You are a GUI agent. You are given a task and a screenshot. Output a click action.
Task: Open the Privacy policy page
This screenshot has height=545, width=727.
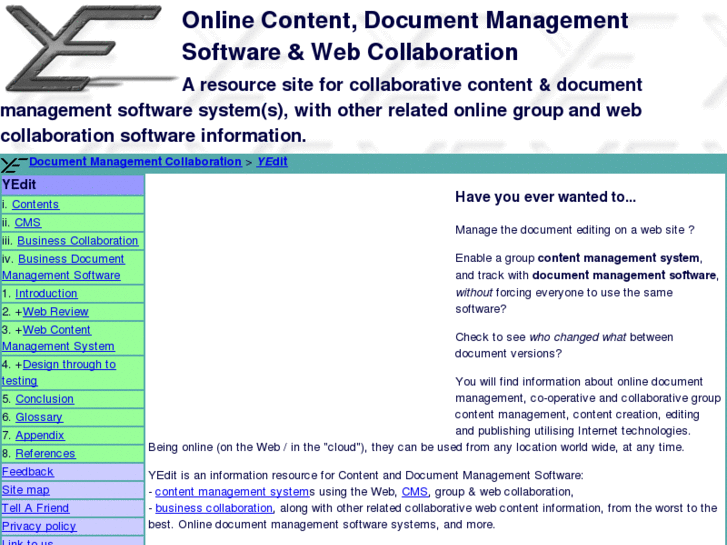[39, 526]
